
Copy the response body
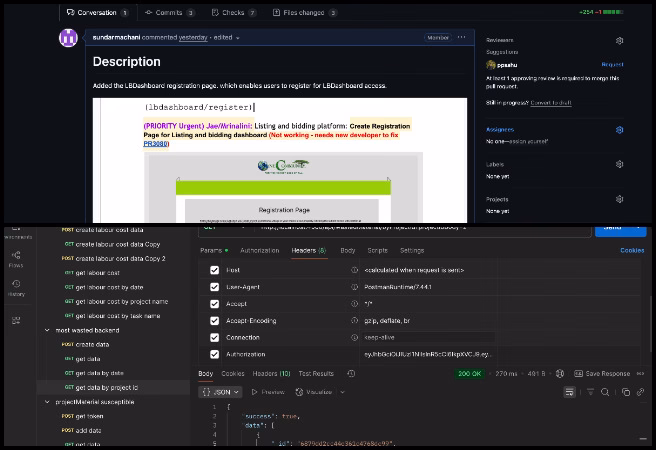tap(626, 392)
